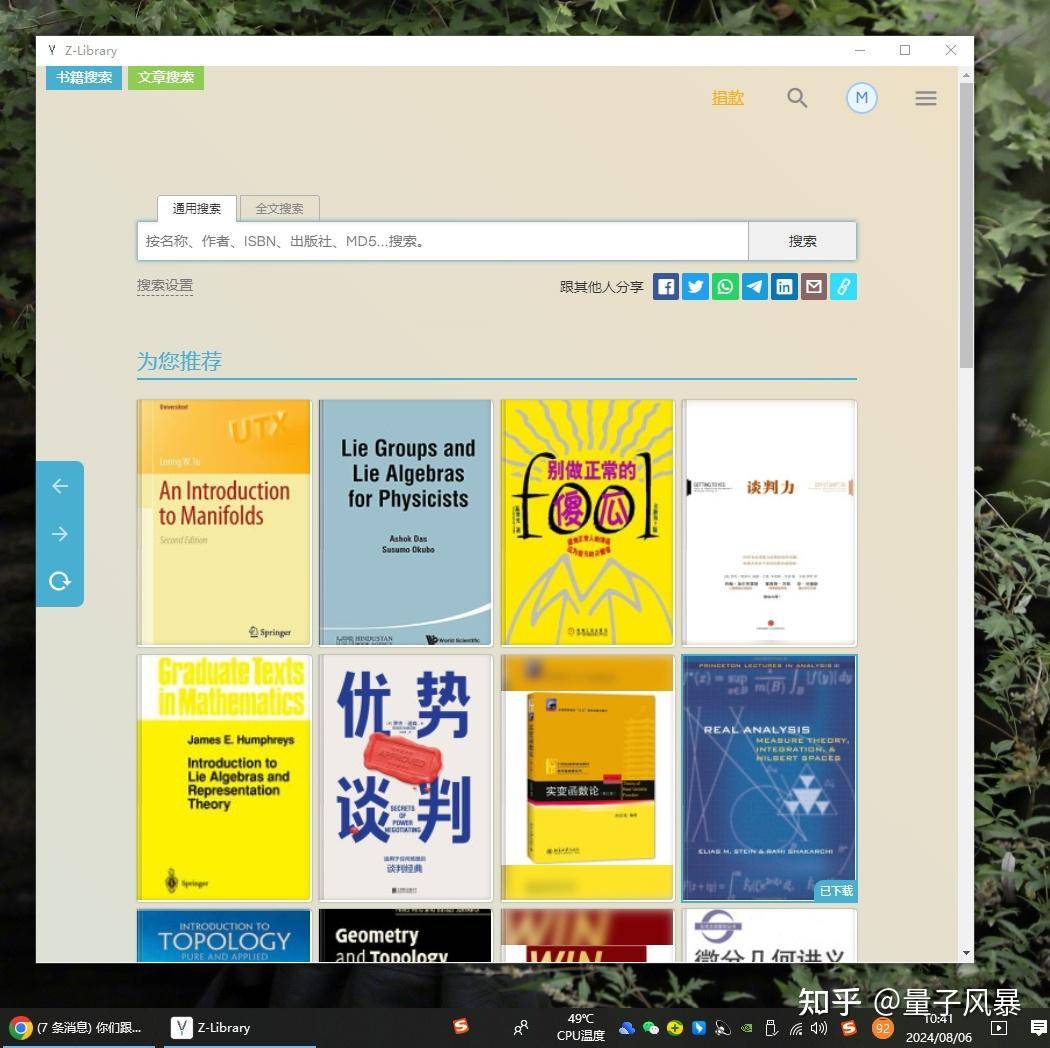Open blue cloud tray icon
The height and width of the screenshot is (1048, 1050).
click(x=627, y=1028)
